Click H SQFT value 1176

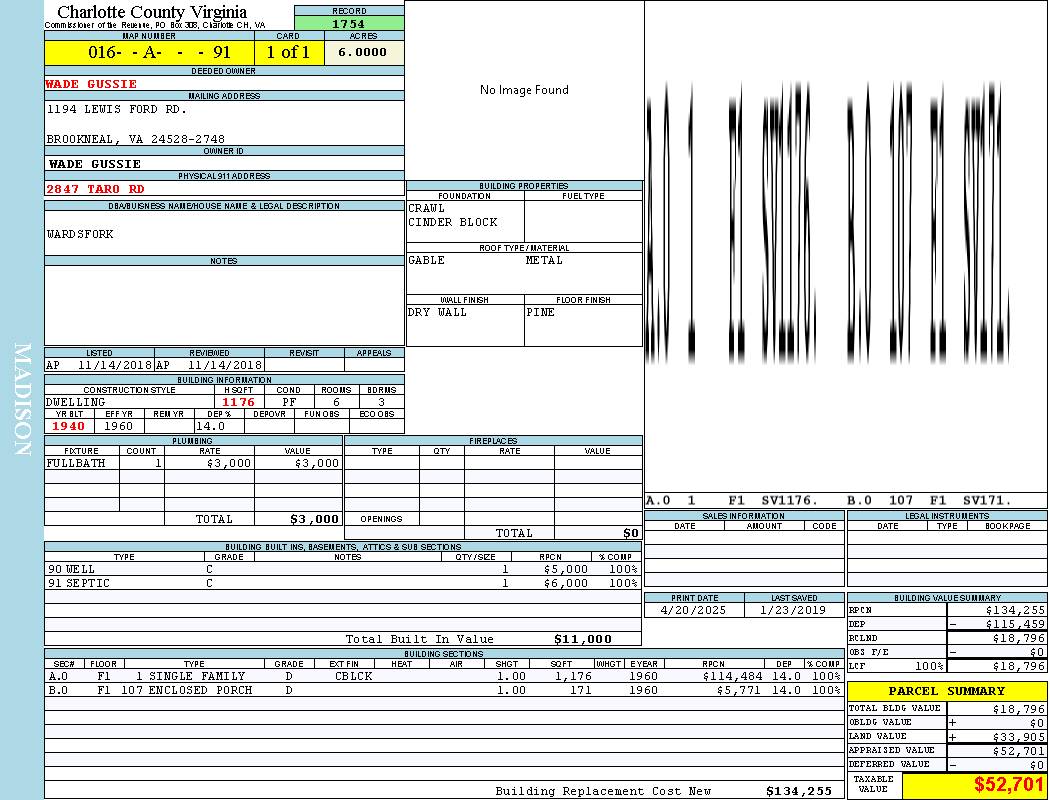[238, 402]
